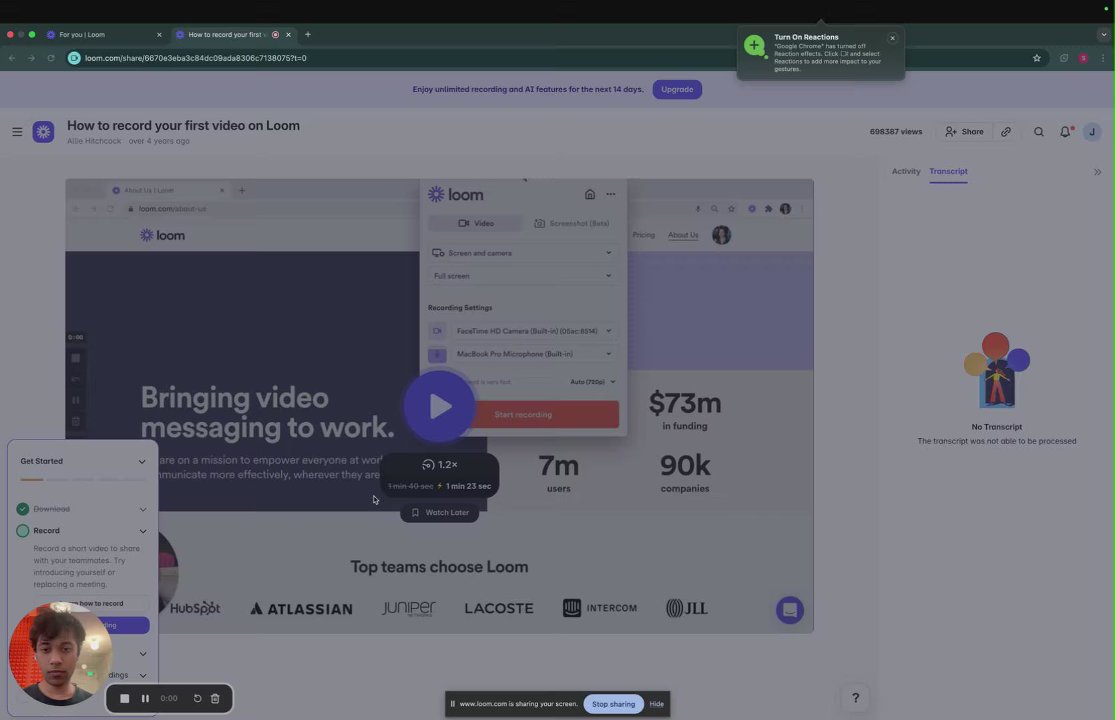
Task: Close the 'For you | Loom' tab
Action: [x=159, y=34]
